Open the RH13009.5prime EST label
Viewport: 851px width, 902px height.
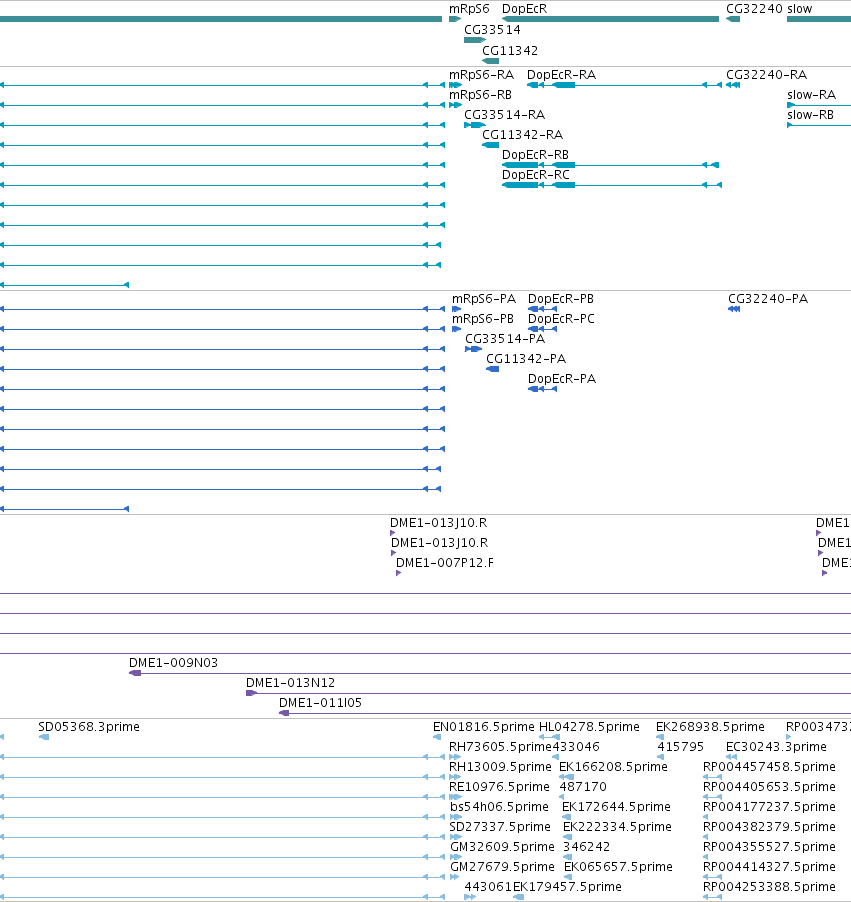pos(500,767)
